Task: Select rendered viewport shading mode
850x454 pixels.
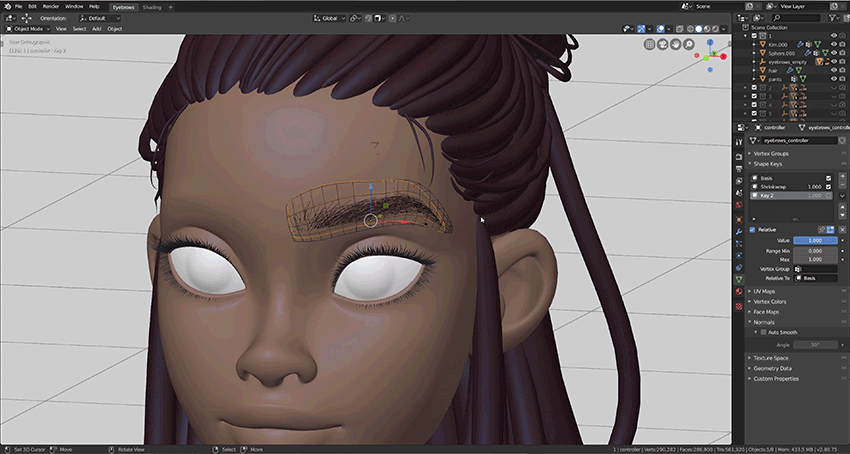Action: pyautogui.click(x=715, y=29)
